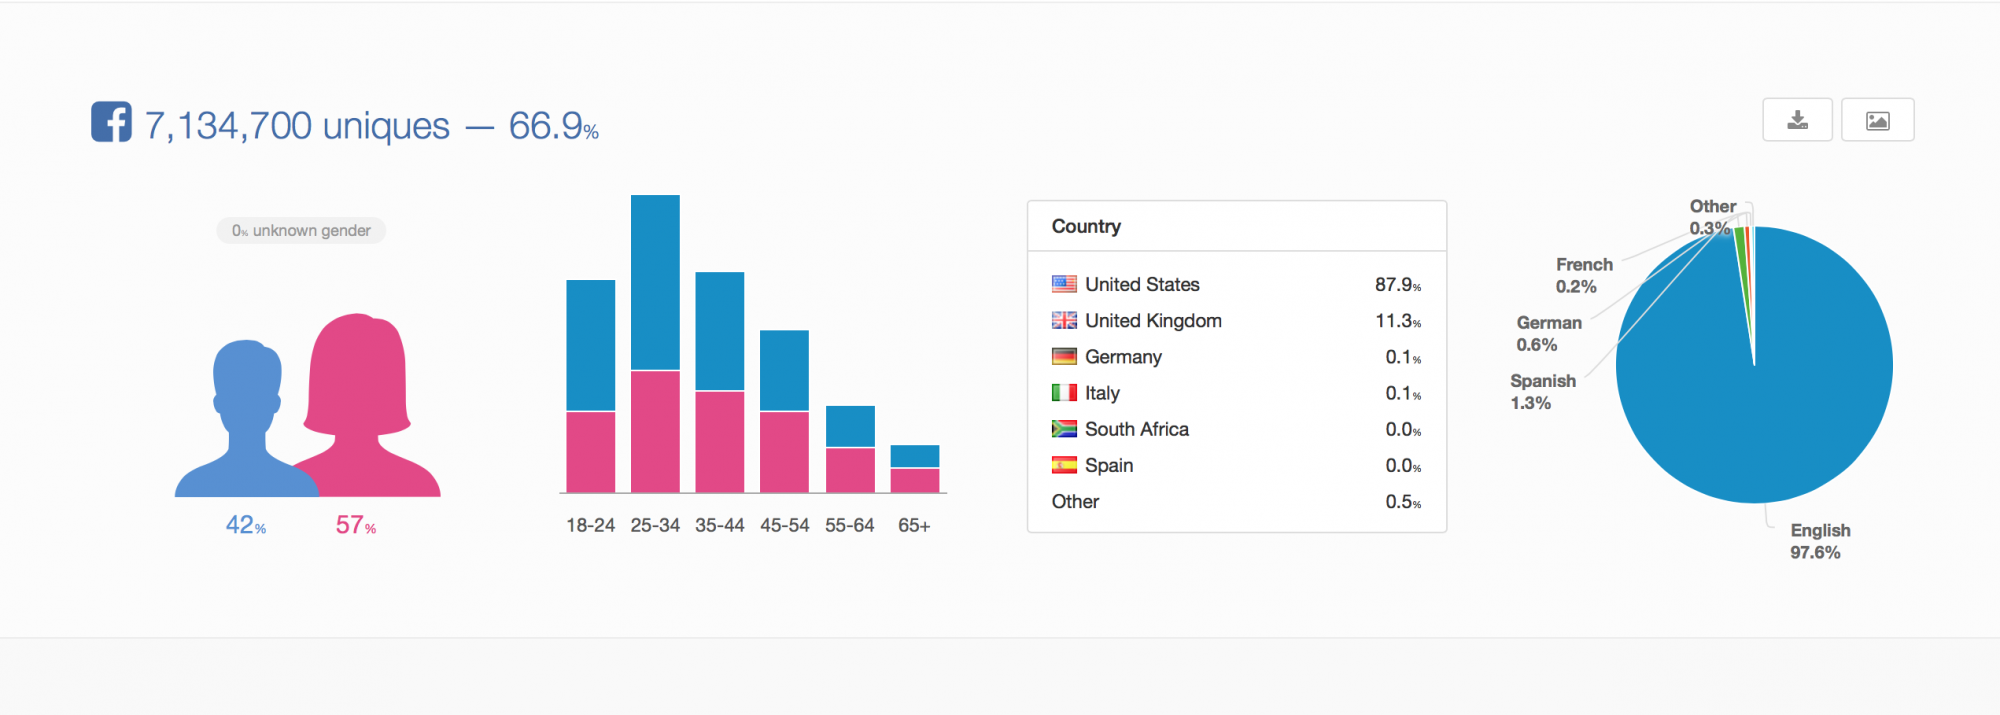Image resolution: width=2000 pixels, height=715 pixels.
Task: Click the blue part of the 45-54 bar
Action: coord(784,370)
